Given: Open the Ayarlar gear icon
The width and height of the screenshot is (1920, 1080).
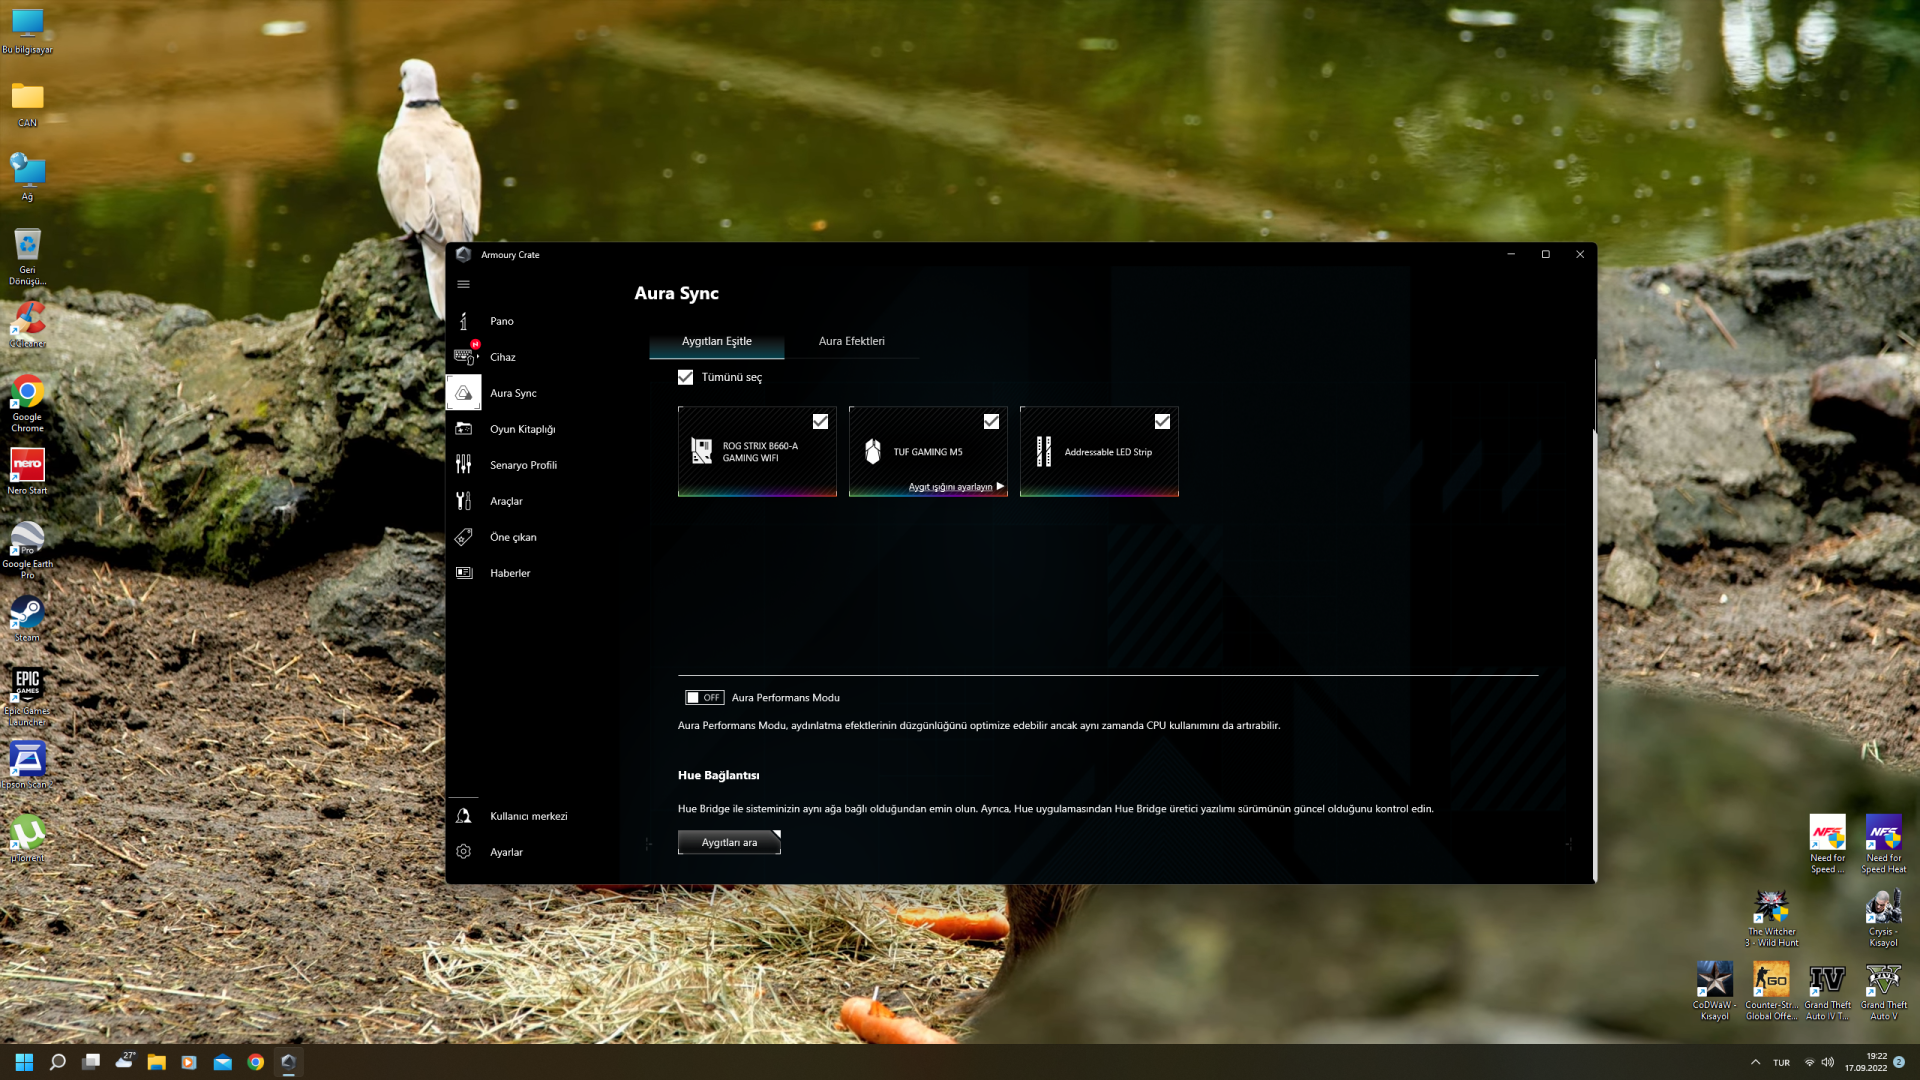Looking at the screenshot, I should pos(463,852).
